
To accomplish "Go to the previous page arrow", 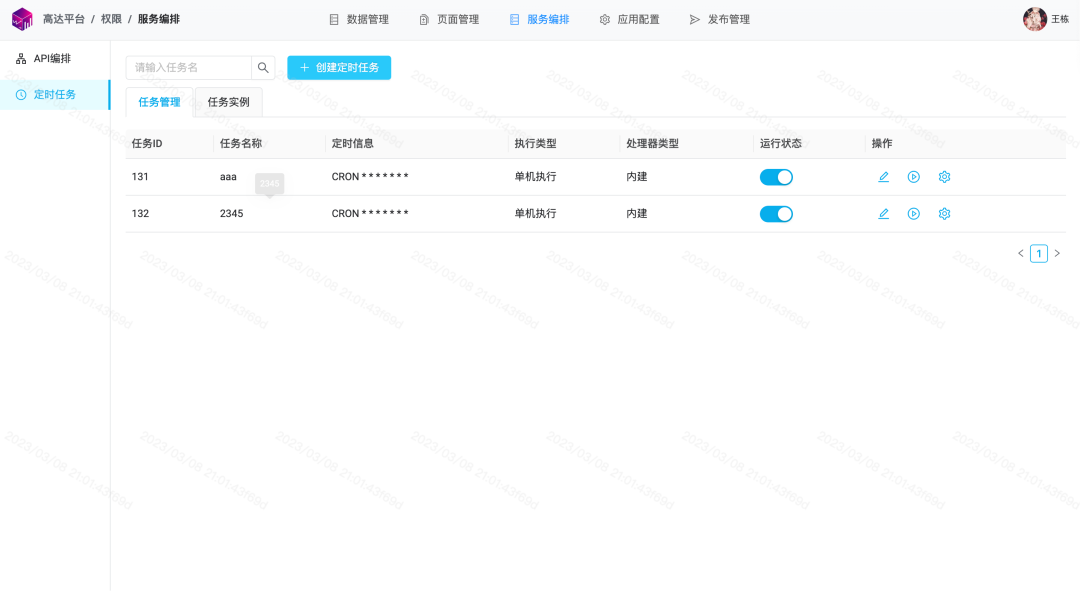I will click(1021, 253).
